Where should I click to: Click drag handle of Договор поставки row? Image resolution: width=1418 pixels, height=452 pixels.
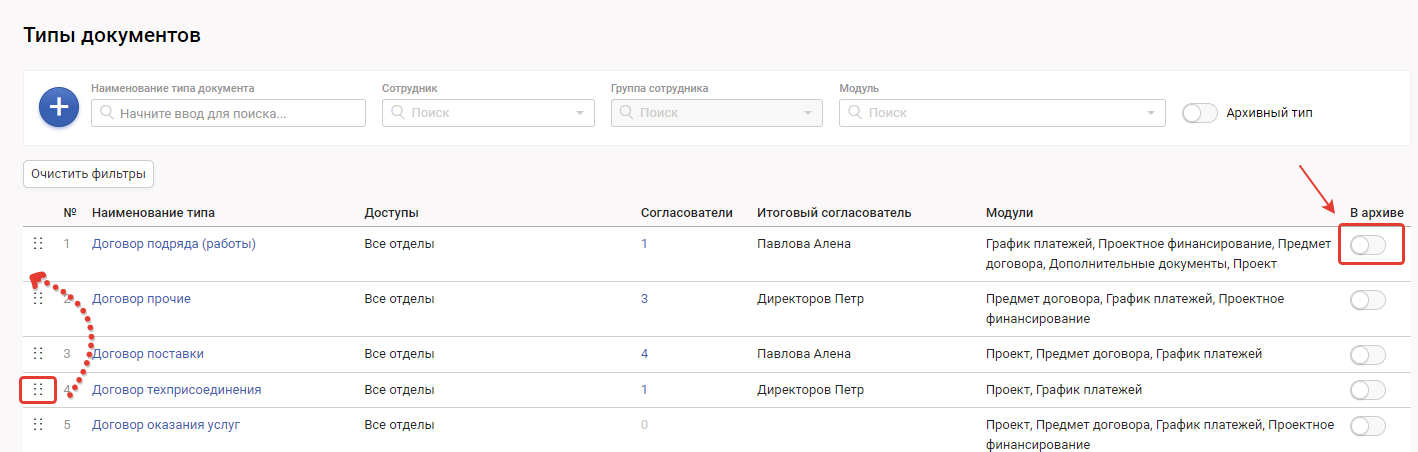38,353
